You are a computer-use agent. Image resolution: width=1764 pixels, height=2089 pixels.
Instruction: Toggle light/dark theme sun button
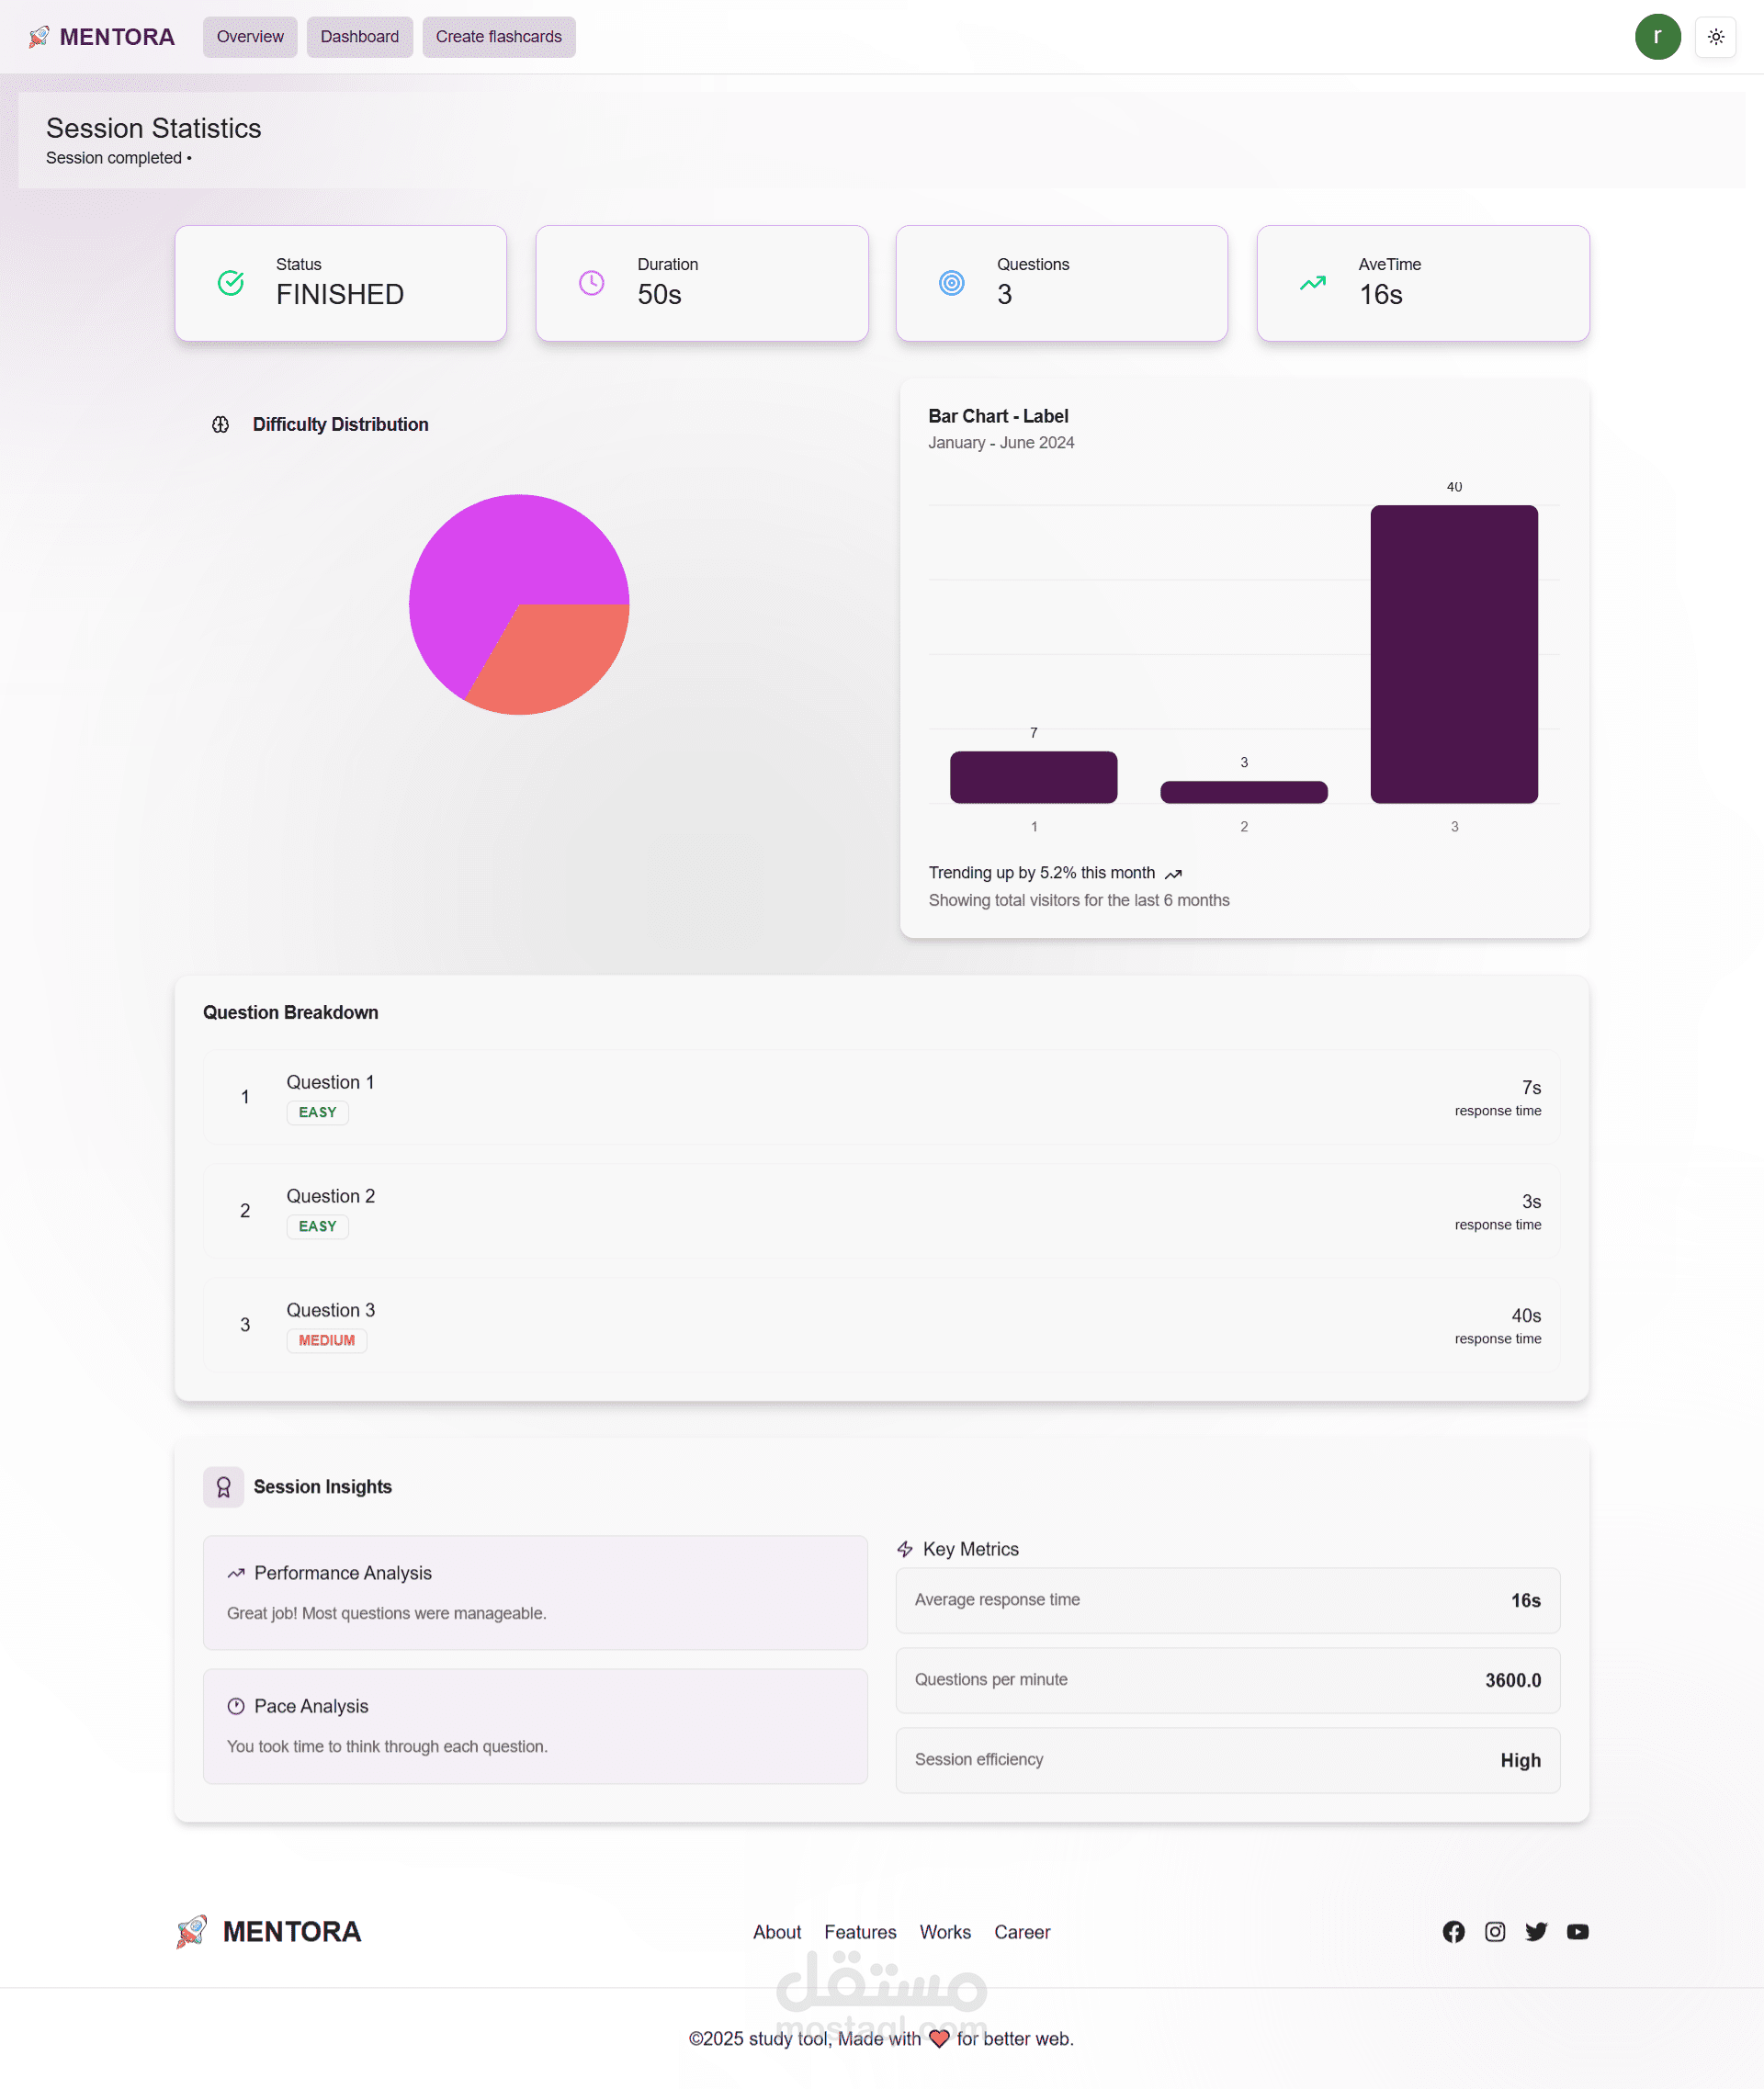pyautogui.click(x=1715, y=37)
